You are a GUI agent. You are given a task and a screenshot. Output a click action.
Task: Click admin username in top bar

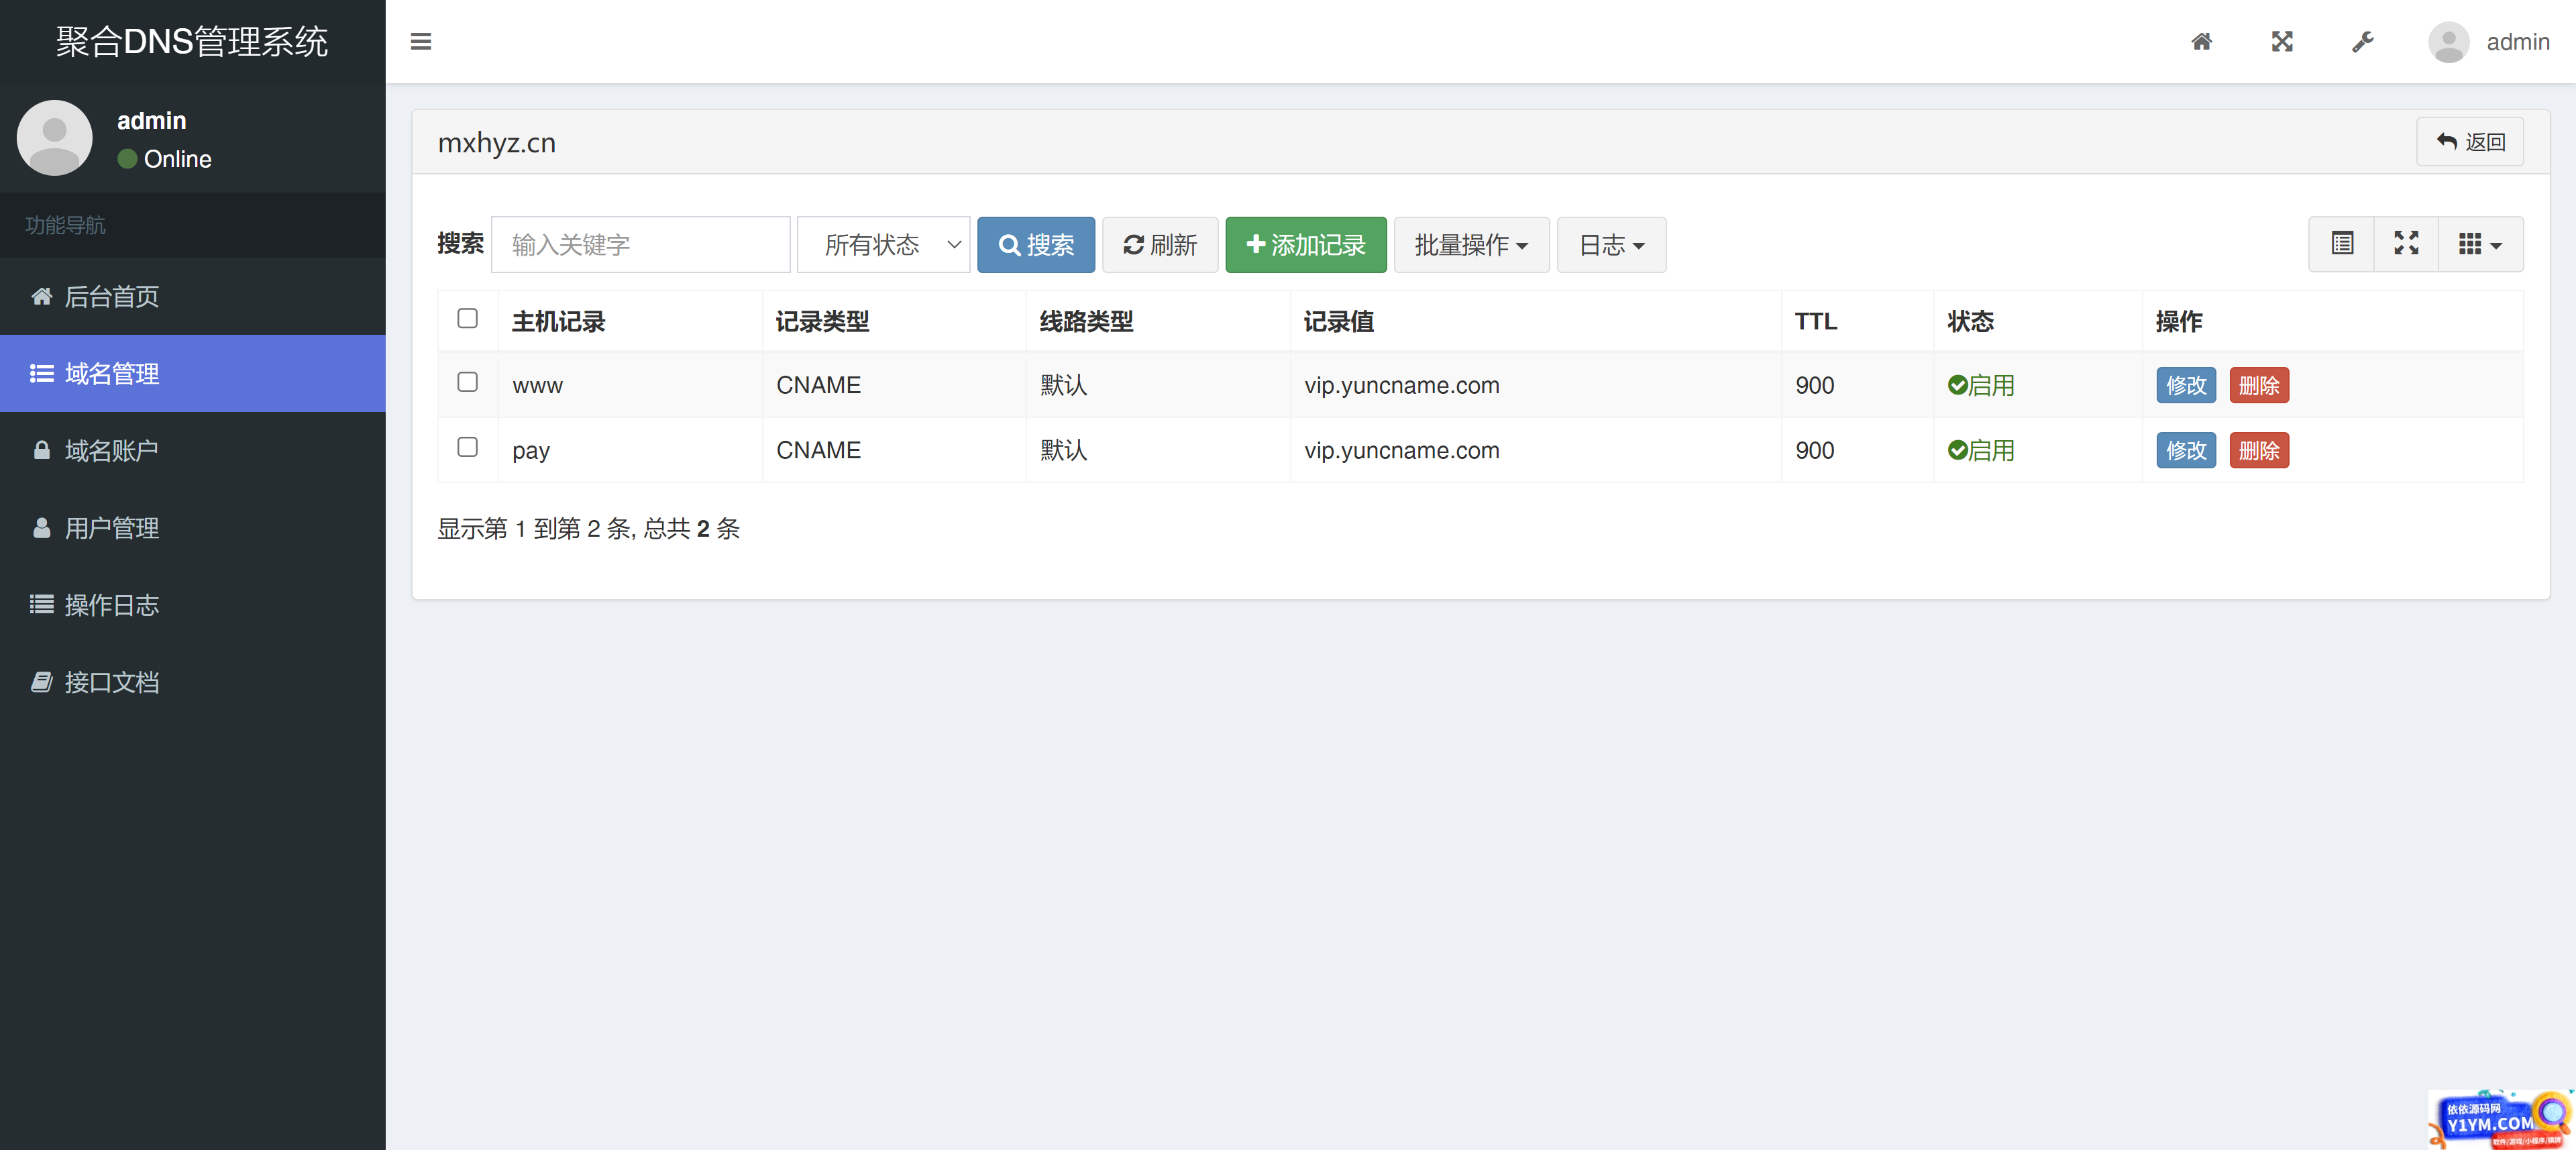[2517, 42]
